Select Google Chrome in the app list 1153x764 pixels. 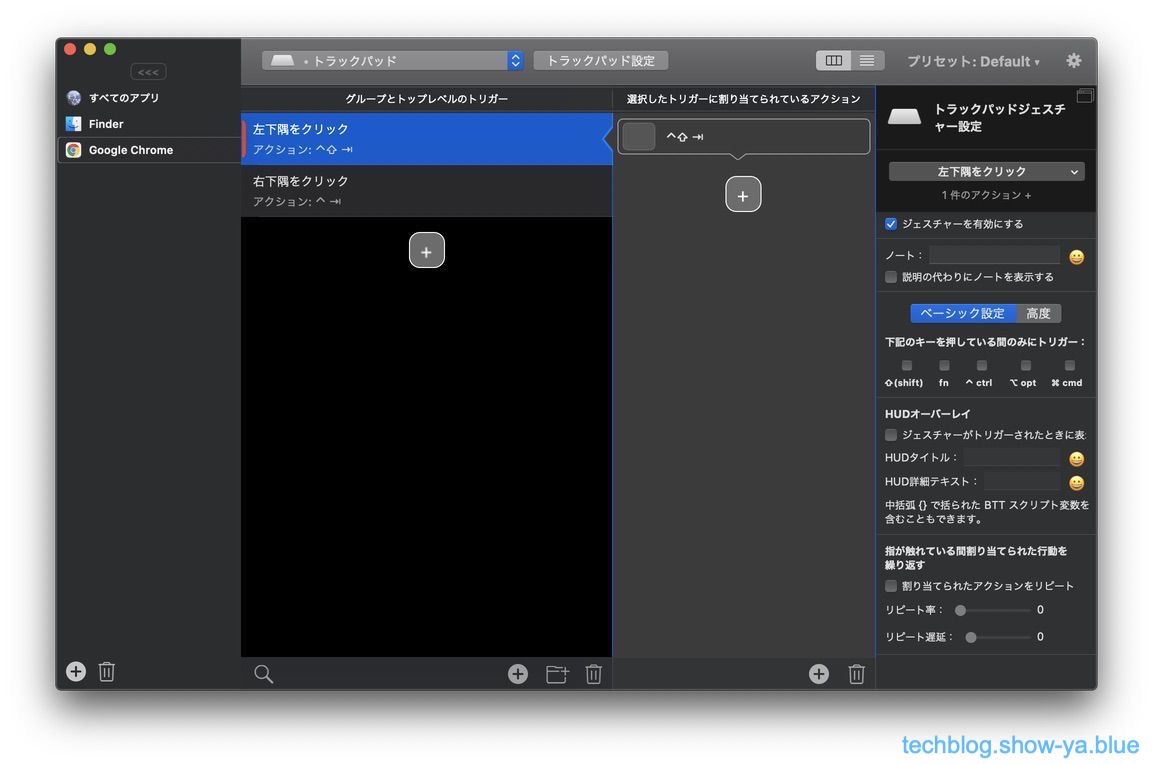click(130, 150)
